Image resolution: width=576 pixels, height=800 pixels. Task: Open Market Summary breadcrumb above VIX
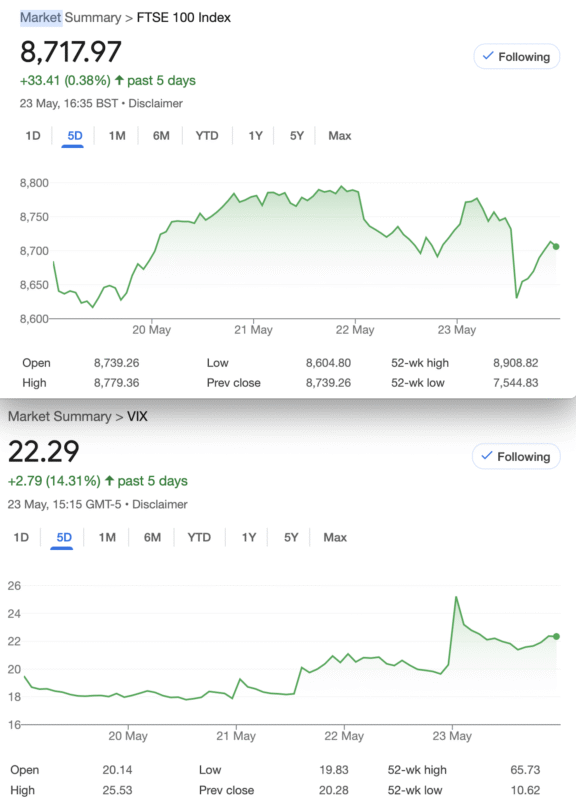[x=59, y=416]
